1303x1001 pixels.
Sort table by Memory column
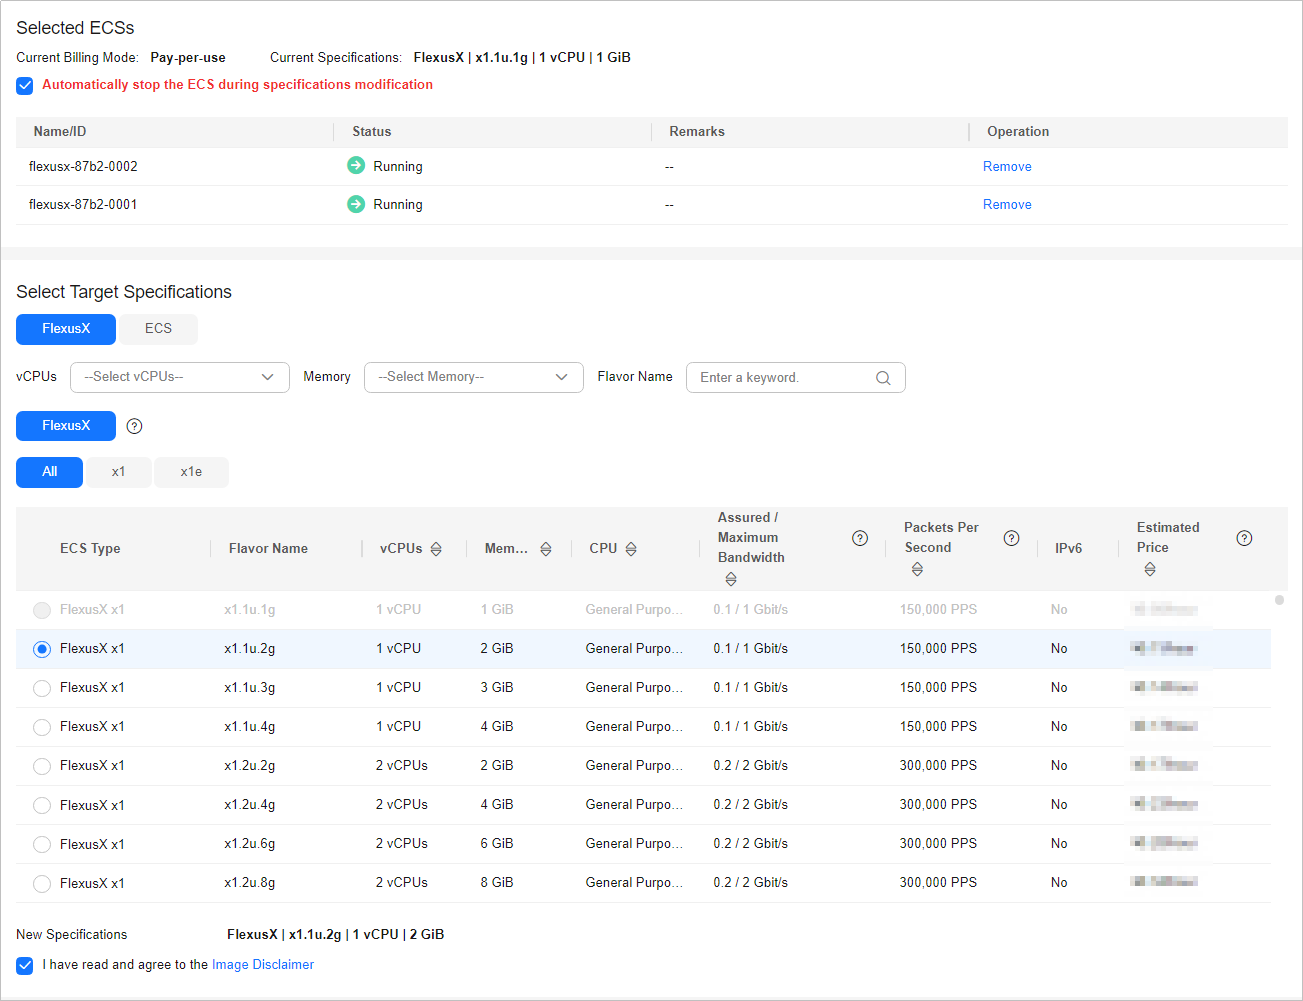[545, 549]
